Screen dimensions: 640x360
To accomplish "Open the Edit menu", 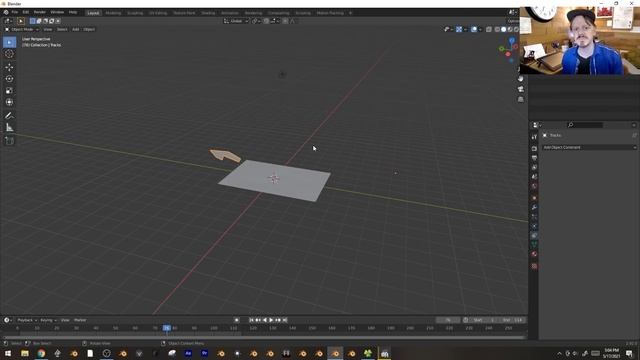I will 26,12.
